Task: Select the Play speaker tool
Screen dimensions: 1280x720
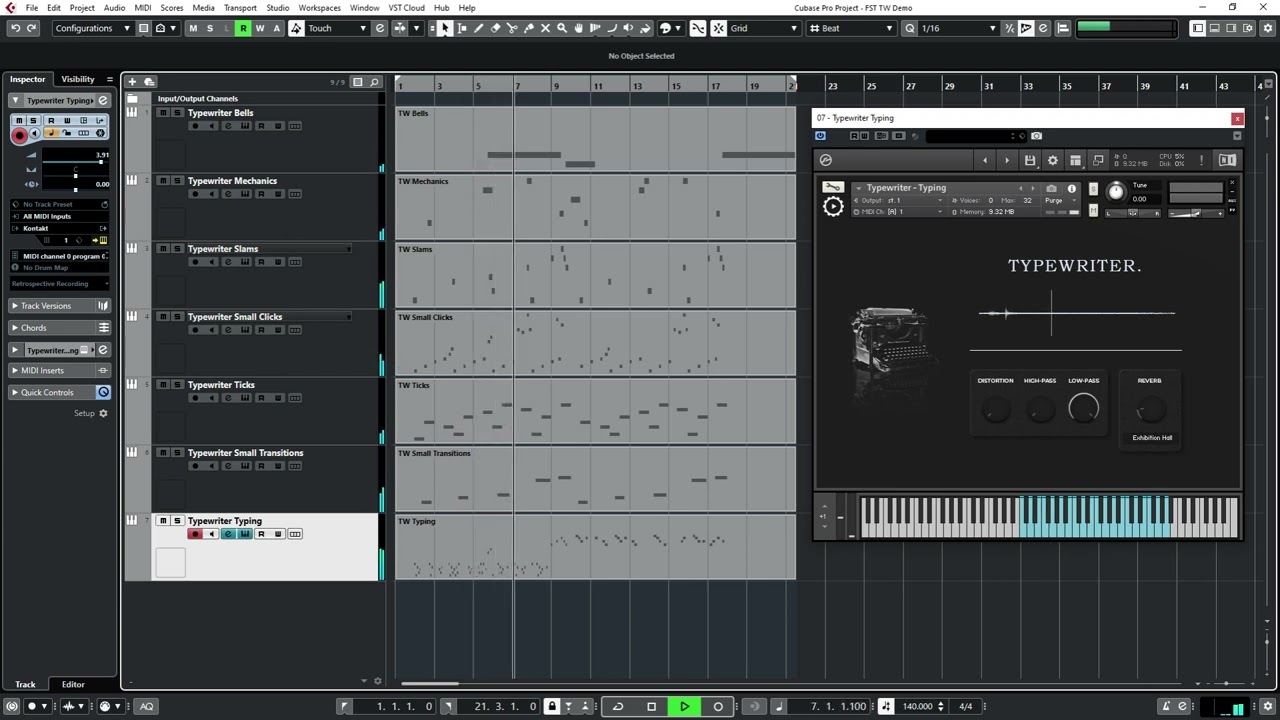Action: coord(628,28)
